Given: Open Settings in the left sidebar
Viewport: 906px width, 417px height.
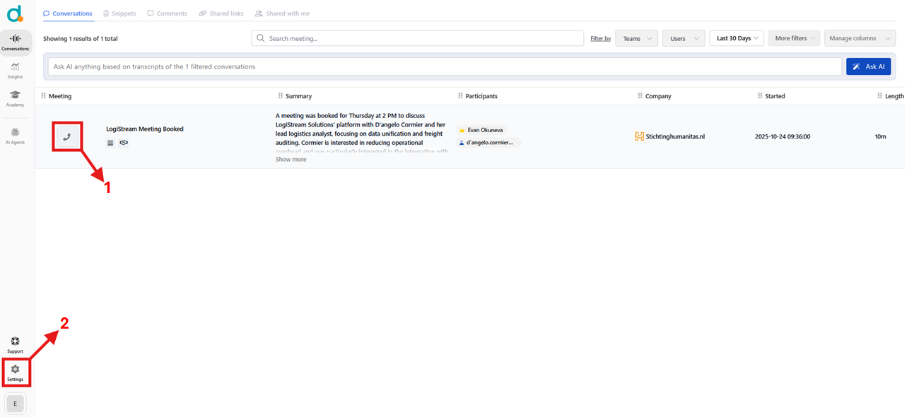Looking at the screenshot, I should (15, 372).
